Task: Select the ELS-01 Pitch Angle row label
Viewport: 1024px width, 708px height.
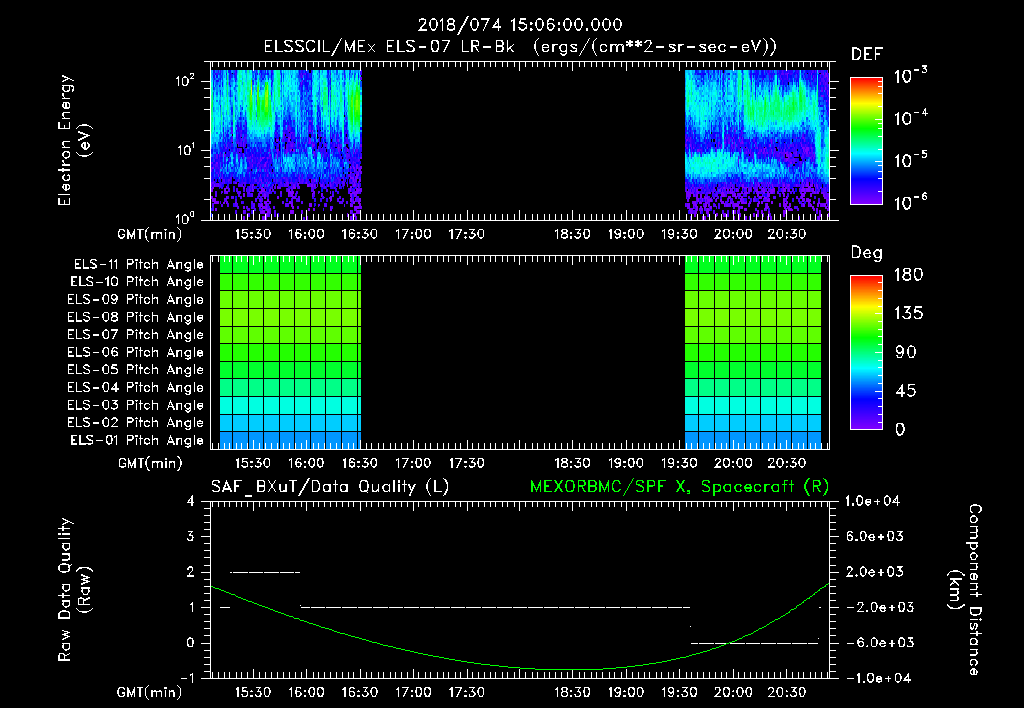Action: (x=137, y=440)
